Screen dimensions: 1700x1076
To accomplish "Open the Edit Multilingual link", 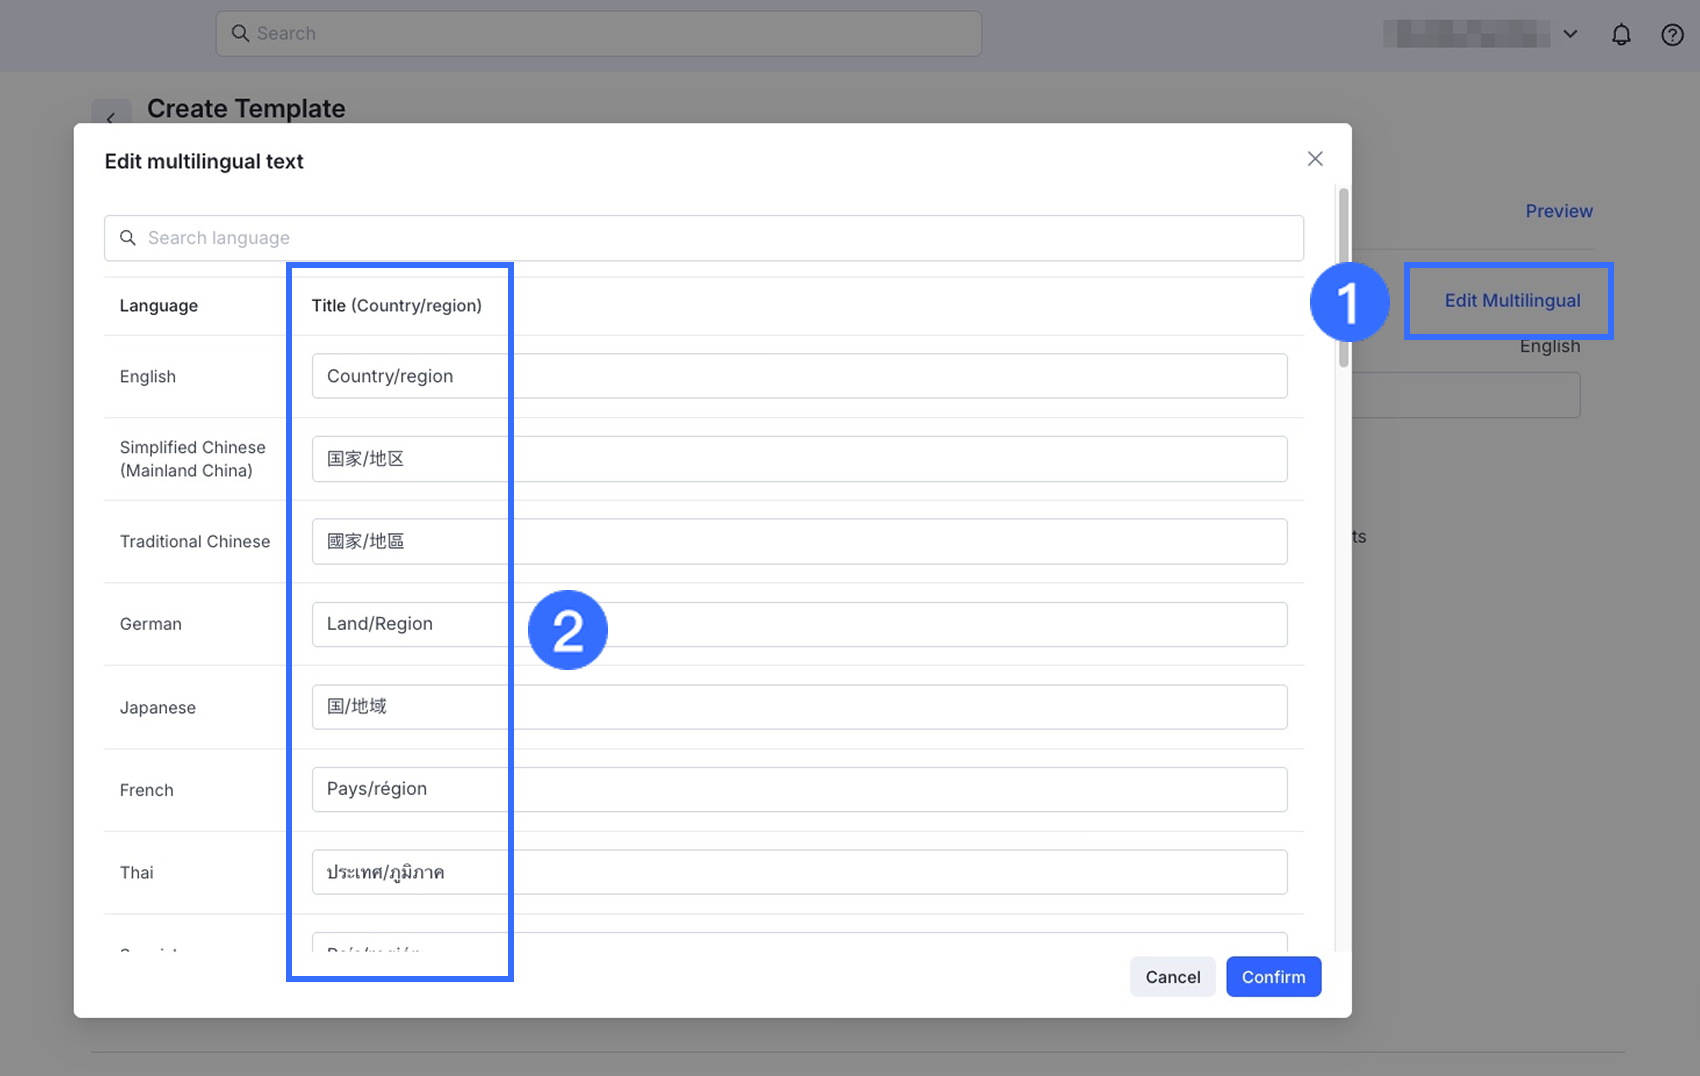I will pos(1512,301).
